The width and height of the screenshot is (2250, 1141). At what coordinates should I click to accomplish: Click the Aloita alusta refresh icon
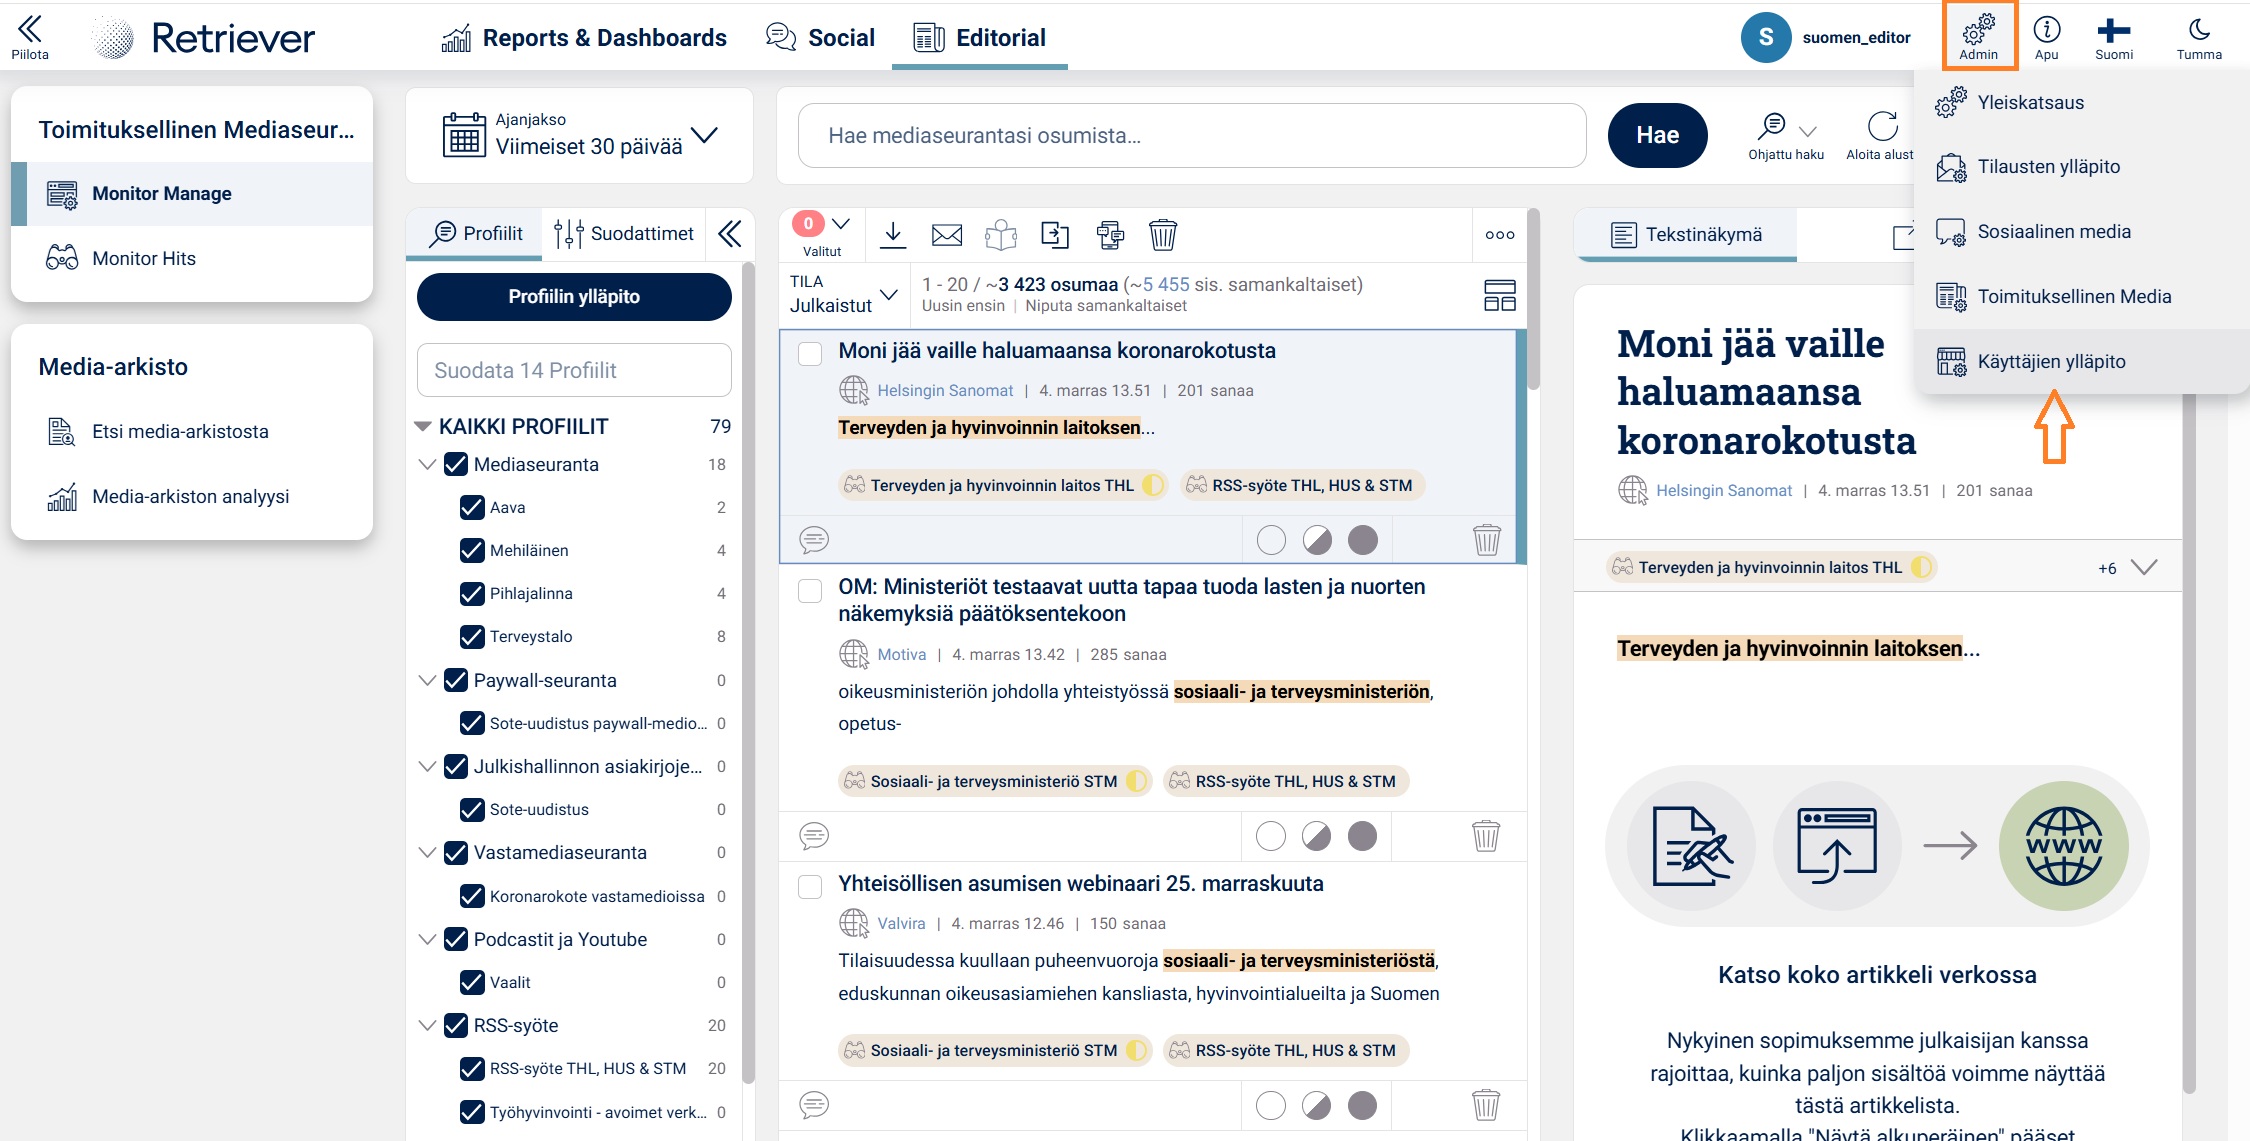[1882, 127]
